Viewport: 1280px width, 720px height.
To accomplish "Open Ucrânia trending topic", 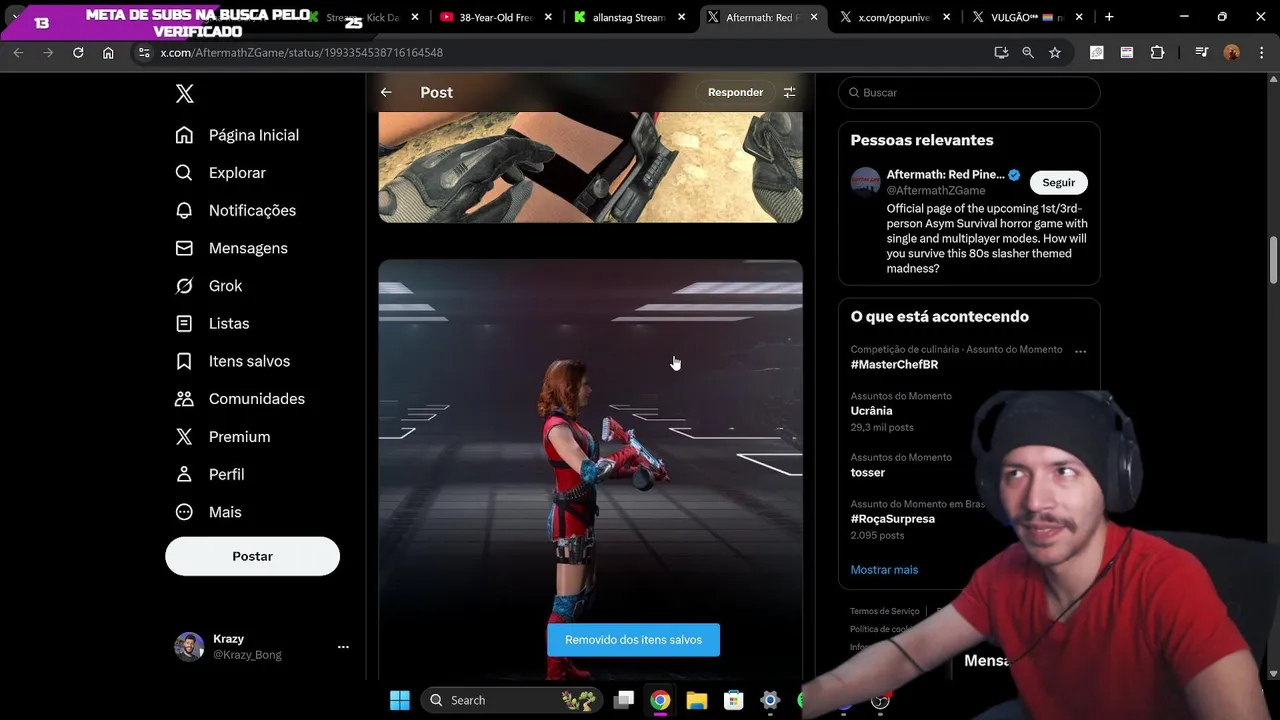I will (871, 411).
